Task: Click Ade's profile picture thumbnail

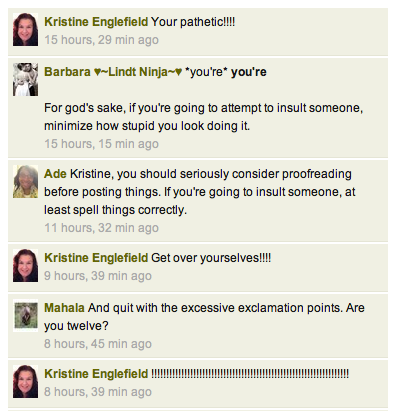Action: 25,181
